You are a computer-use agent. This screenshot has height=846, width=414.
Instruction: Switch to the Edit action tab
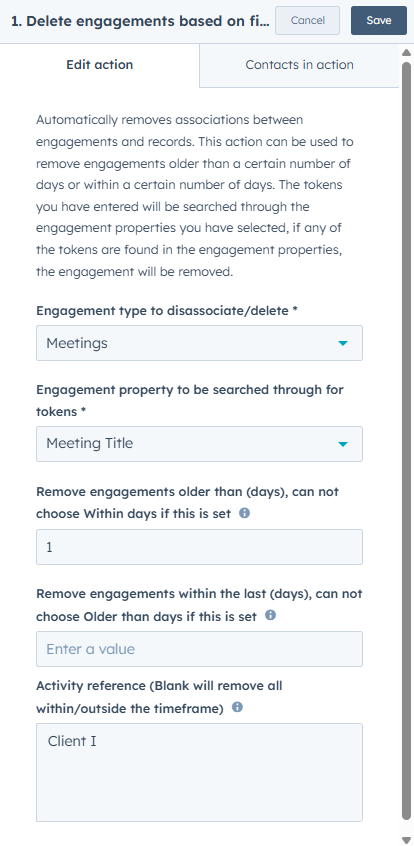tap(99, 65)
